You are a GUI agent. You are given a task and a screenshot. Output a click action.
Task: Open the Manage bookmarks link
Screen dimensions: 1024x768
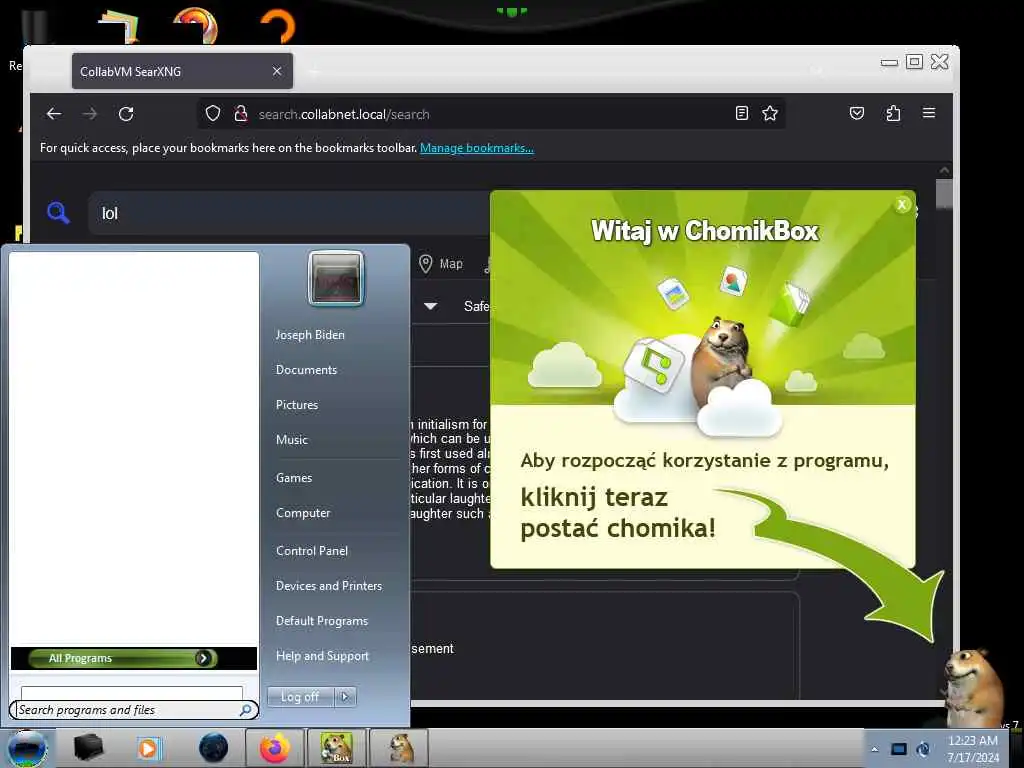pyautogui.click(x=477, y=148)
